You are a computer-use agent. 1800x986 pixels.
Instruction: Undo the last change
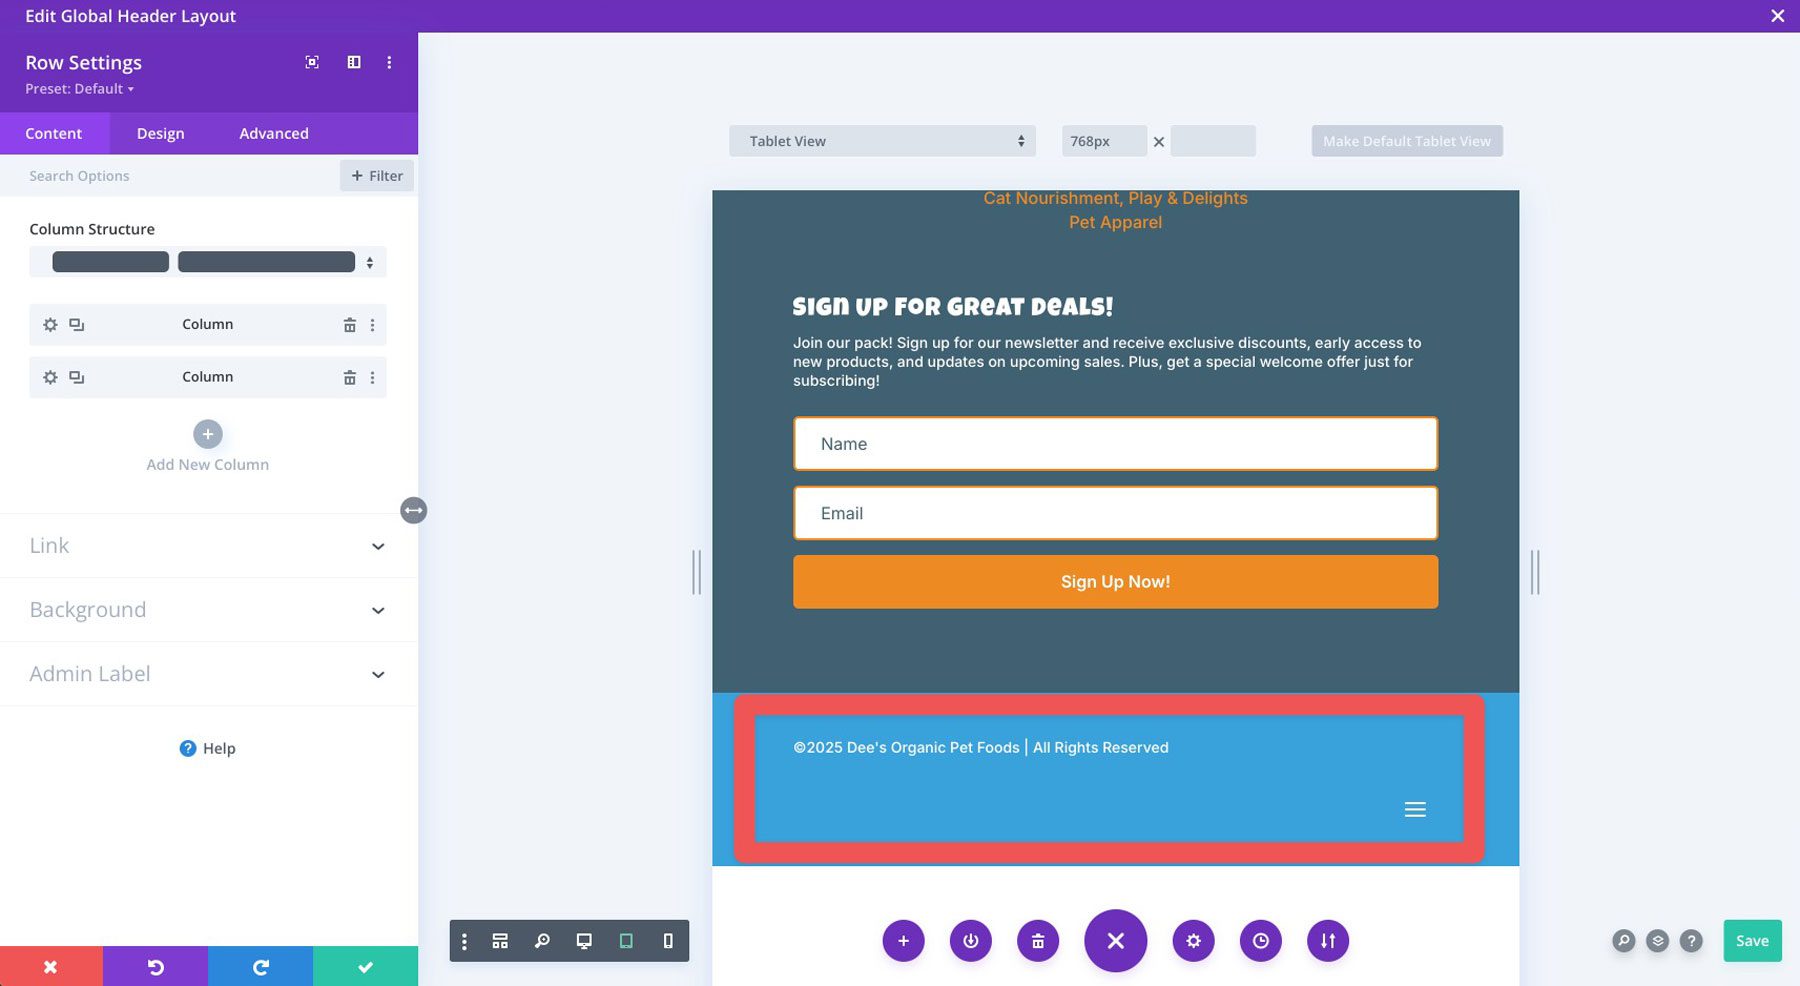pyautogui.click(x=155, y=965)
